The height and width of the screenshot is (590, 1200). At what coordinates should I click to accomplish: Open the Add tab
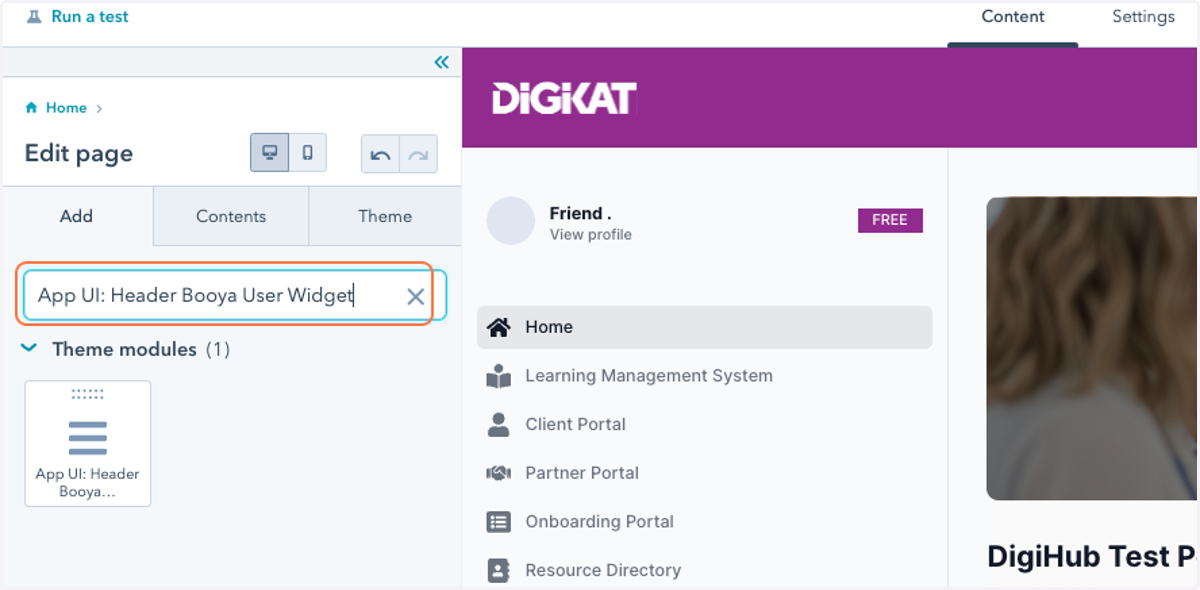76,216
